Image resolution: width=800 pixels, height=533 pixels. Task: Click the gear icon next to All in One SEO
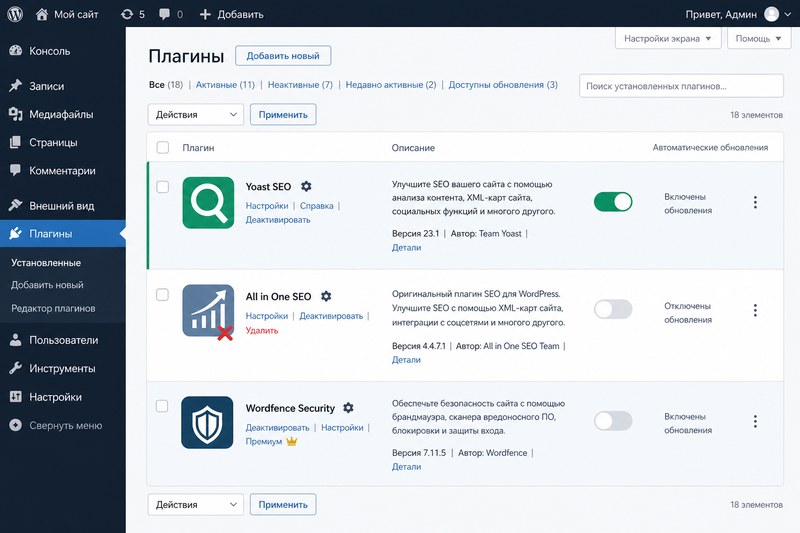[x=326, y=296]
